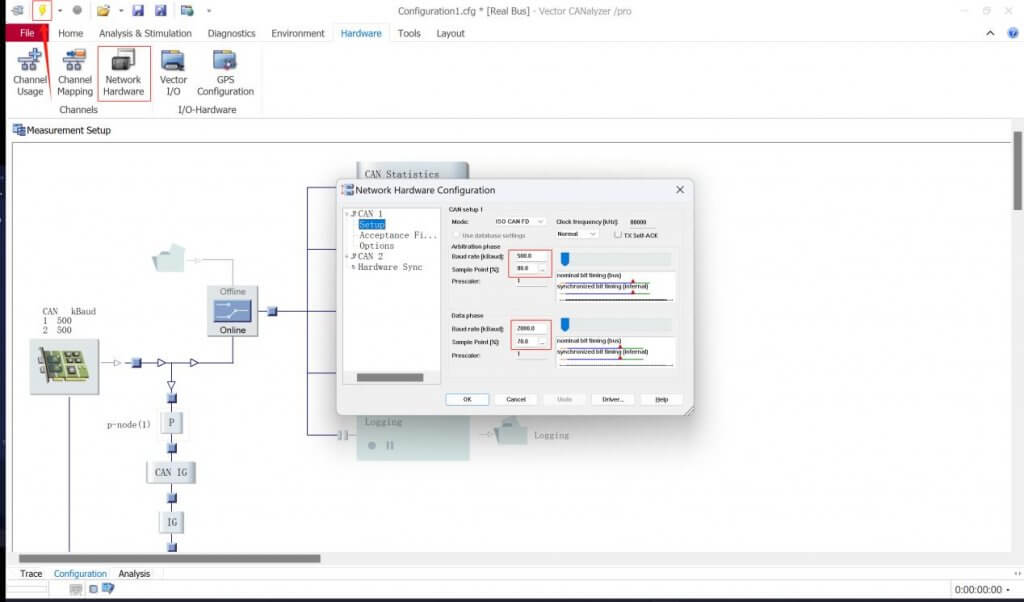Open the File menu

pos(27,33)
